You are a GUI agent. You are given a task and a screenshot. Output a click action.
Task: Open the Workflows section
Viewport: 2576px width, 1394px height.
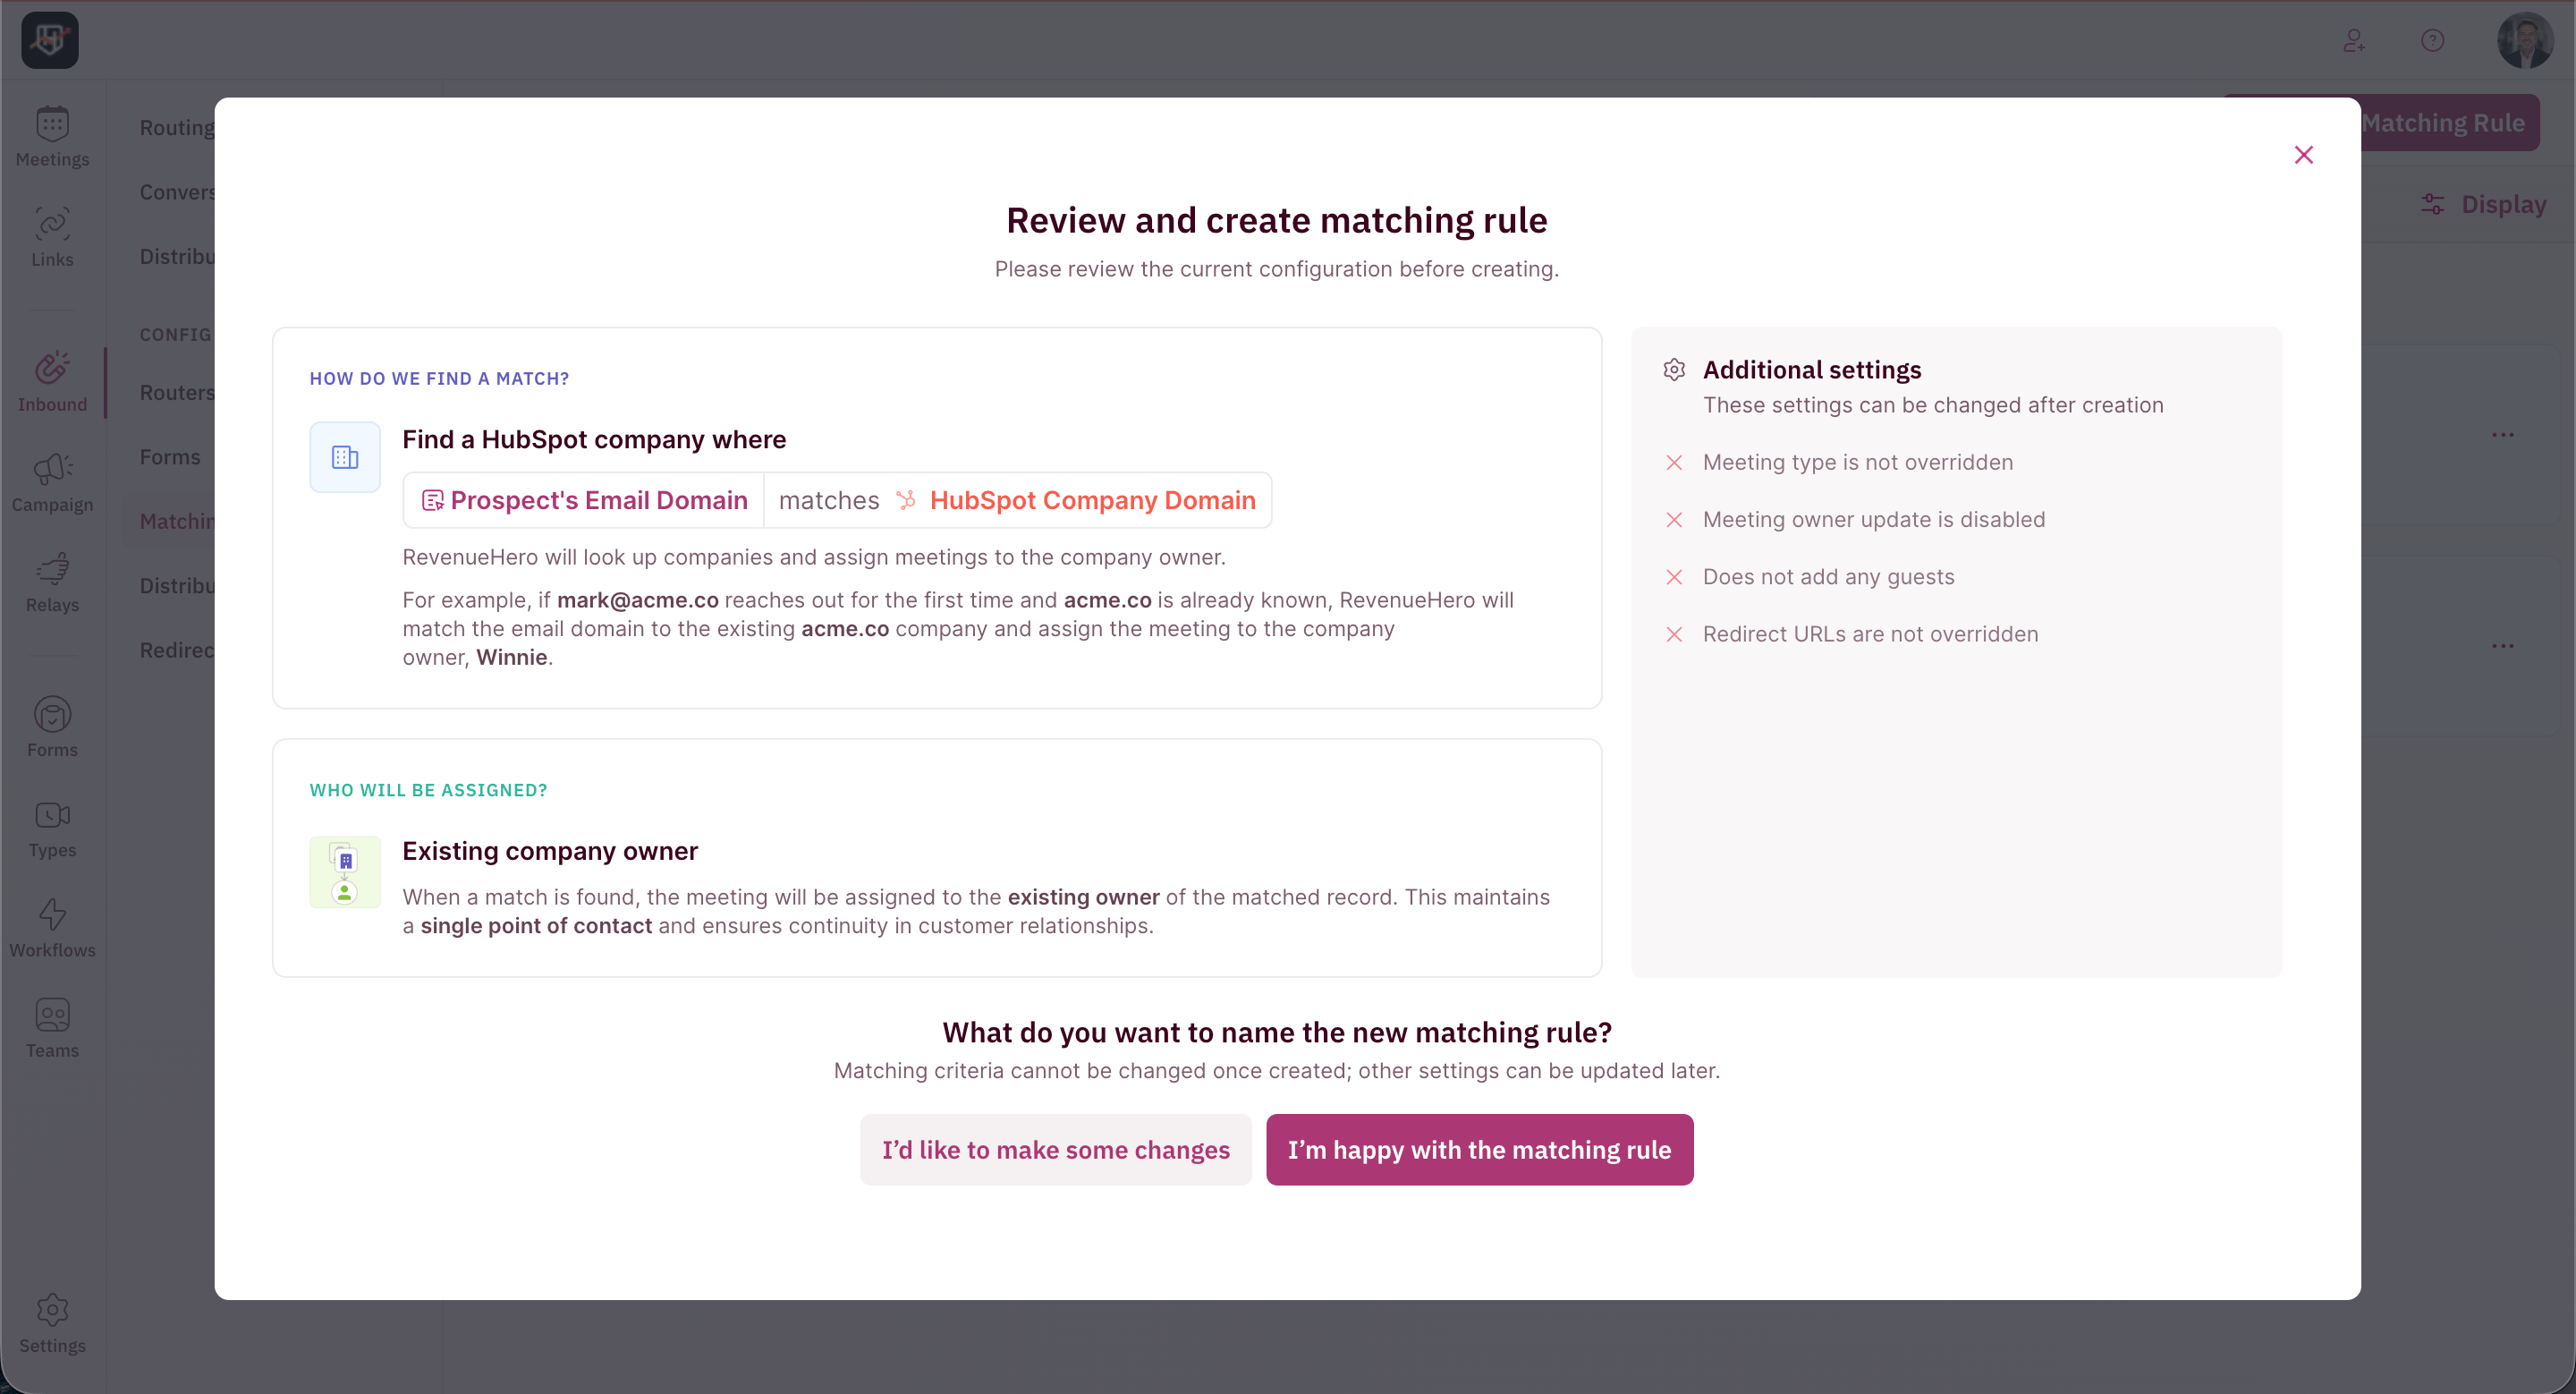[52, 928]
